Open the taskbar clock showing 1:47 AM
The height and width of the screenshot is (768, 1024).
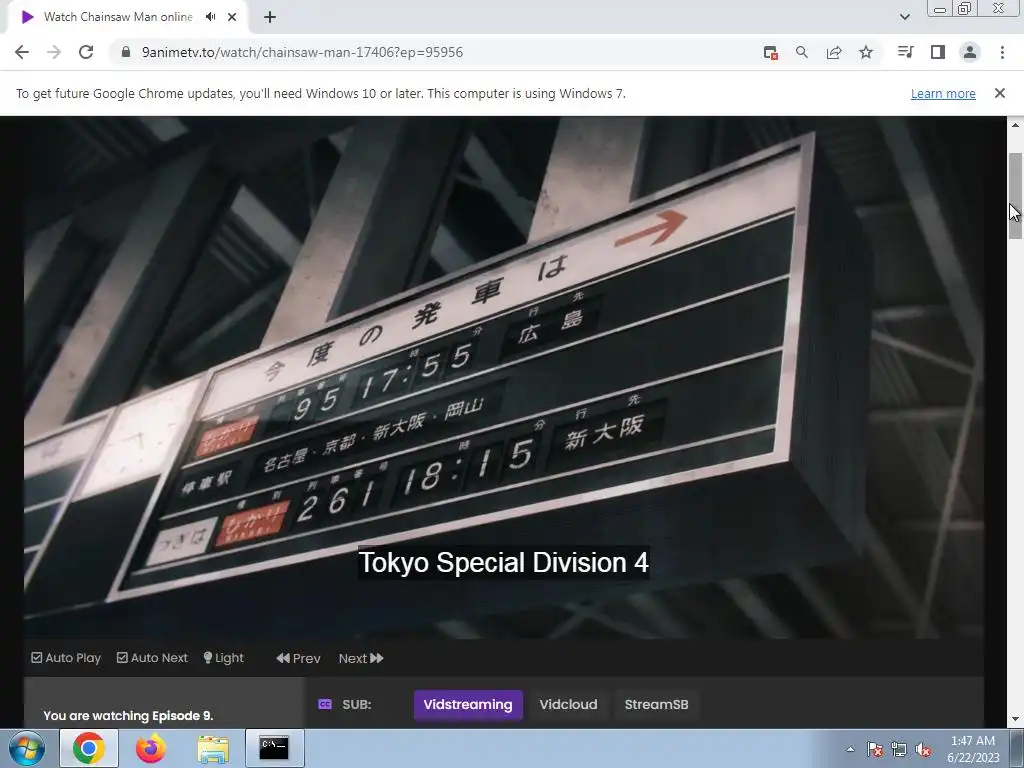click(973, 749)
